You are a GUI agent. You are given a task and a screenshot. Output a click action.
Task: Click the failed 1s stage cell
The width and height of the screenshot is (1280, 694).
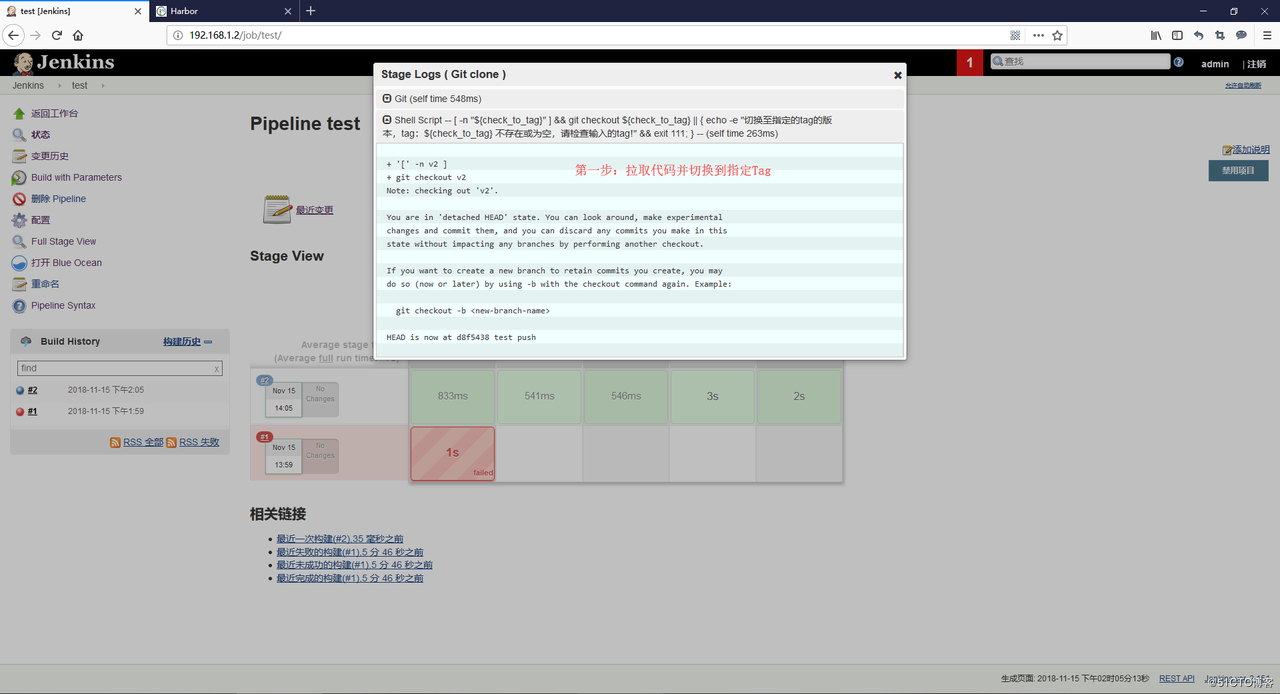tap(453, 453)
